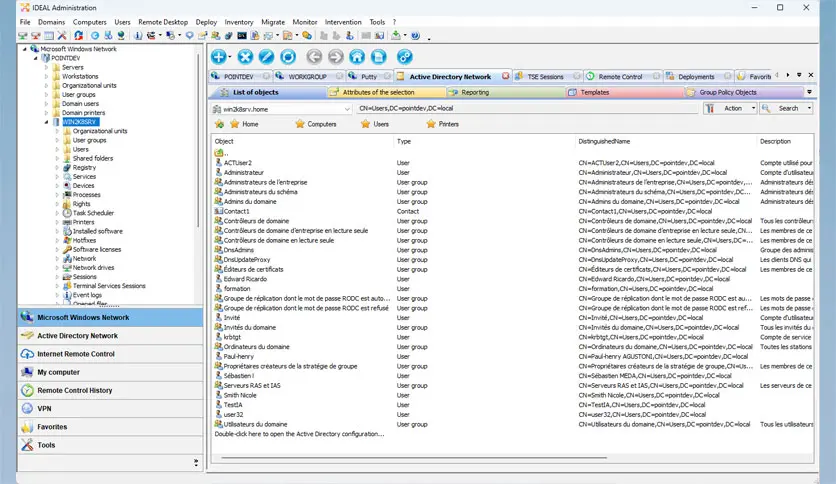Image resolution: width=836 pixels, height=484 pixels.
Task: Switch to the Templates tab
Action: (594, 92)
